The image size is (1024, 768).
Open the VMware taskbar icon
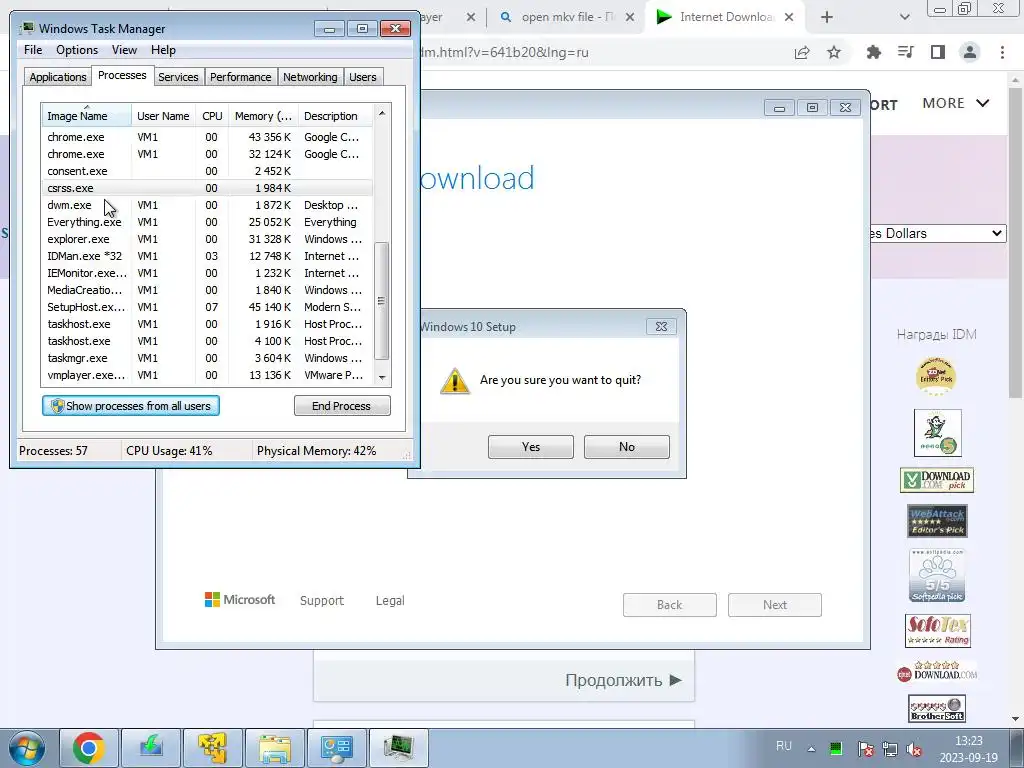[x=213, y=748]
